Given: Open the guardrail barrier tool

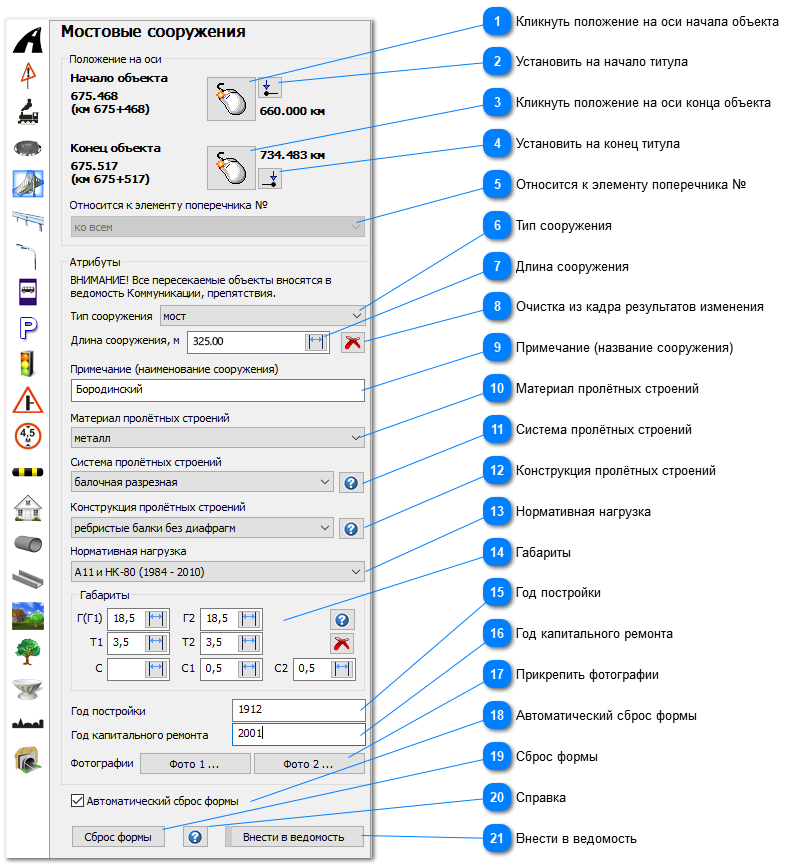Looking at the screenshot, I should pyautogui.click(x=27, y=219).
